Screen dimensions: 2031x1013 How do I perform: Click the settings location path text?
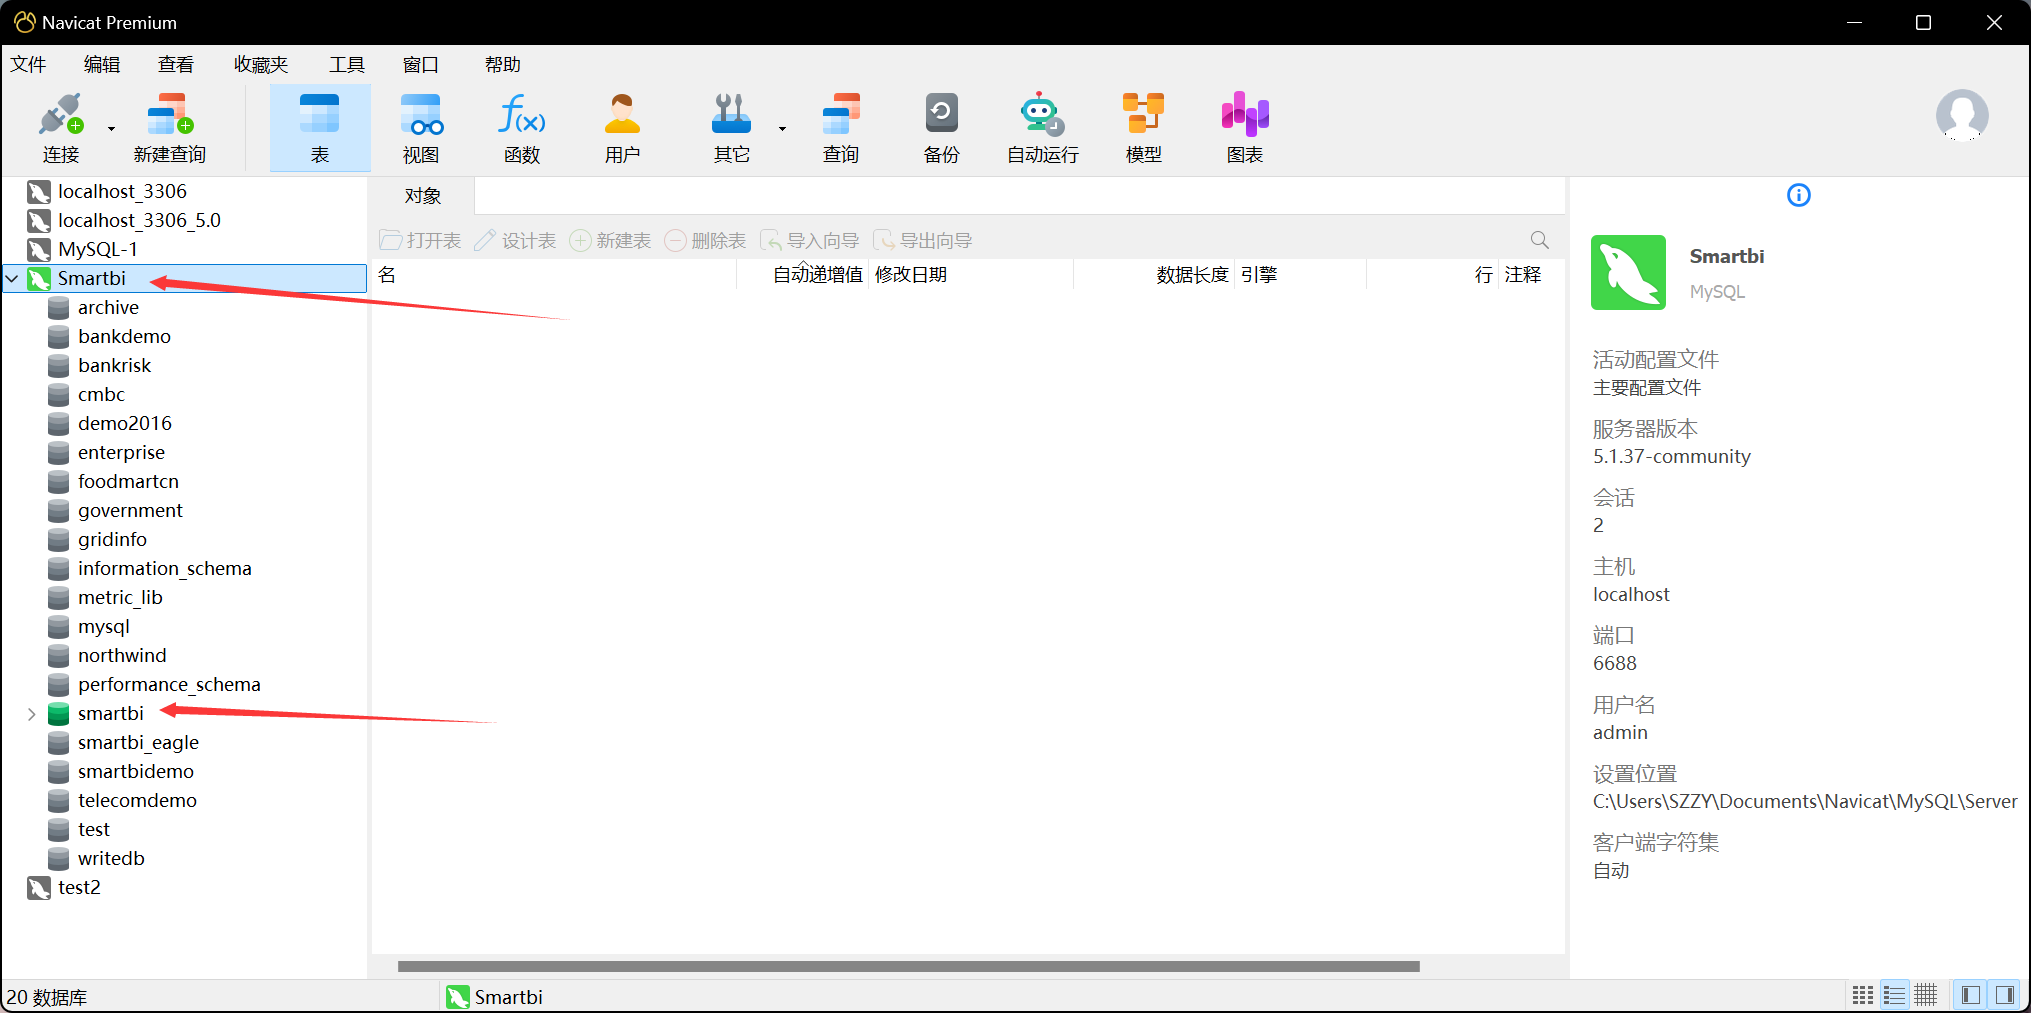point(1805,802)
